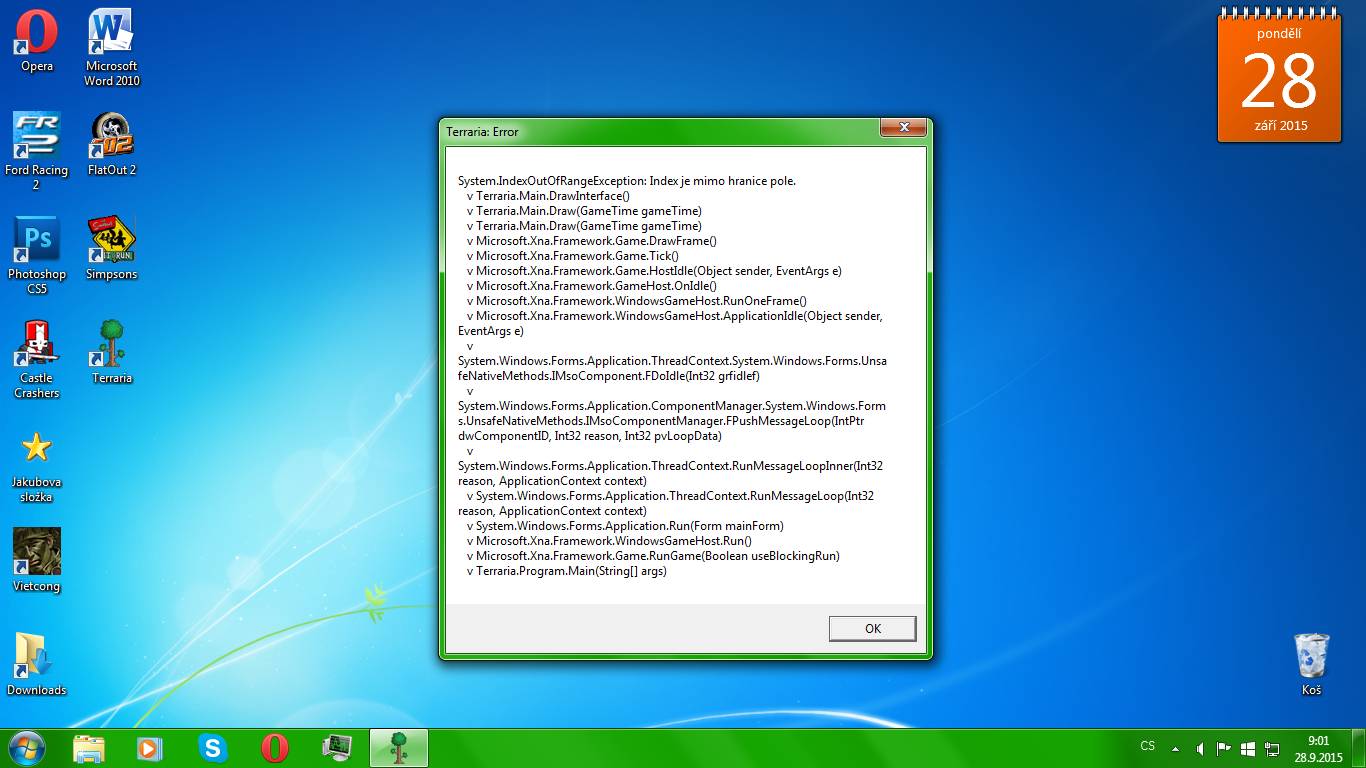Close the Terraria: Error dialog window
Screen dimensions: 1366x768
point(903,128)
